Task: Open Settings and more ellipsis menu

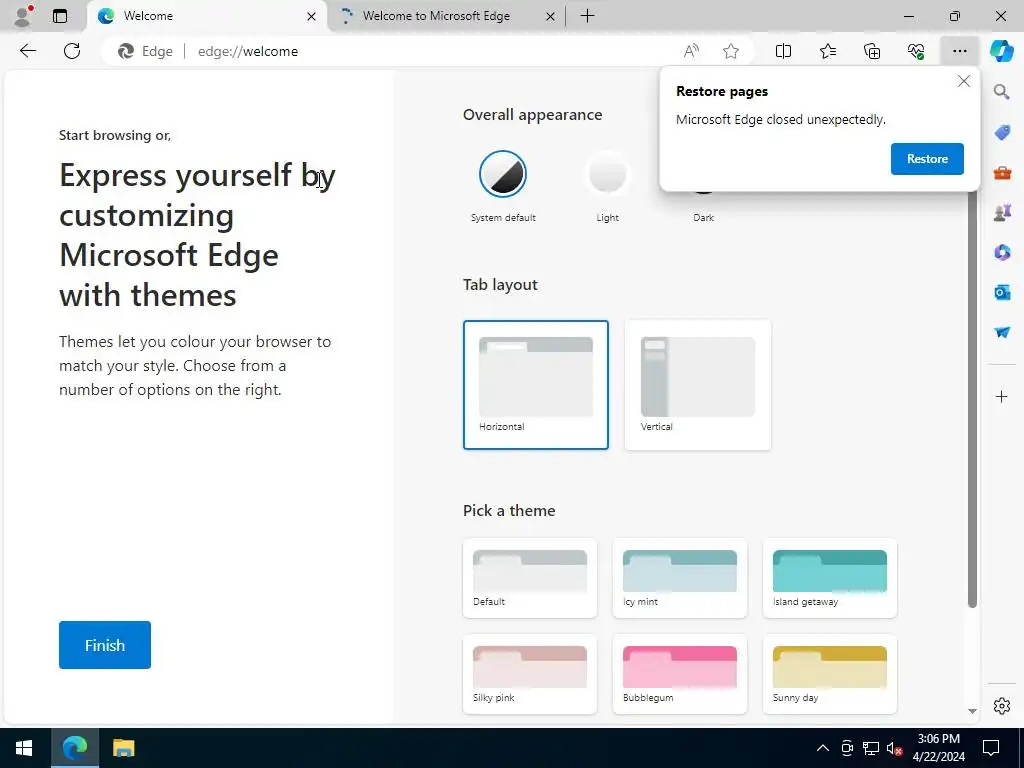Action: pyautogui.click(x=959, y=51)
